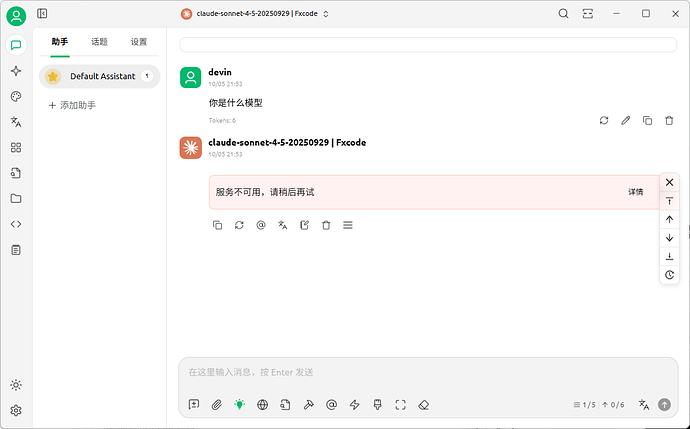This screenshot has width=690, height=429.
Task: Open the search icon in title bar
Action: coord(563,14)
